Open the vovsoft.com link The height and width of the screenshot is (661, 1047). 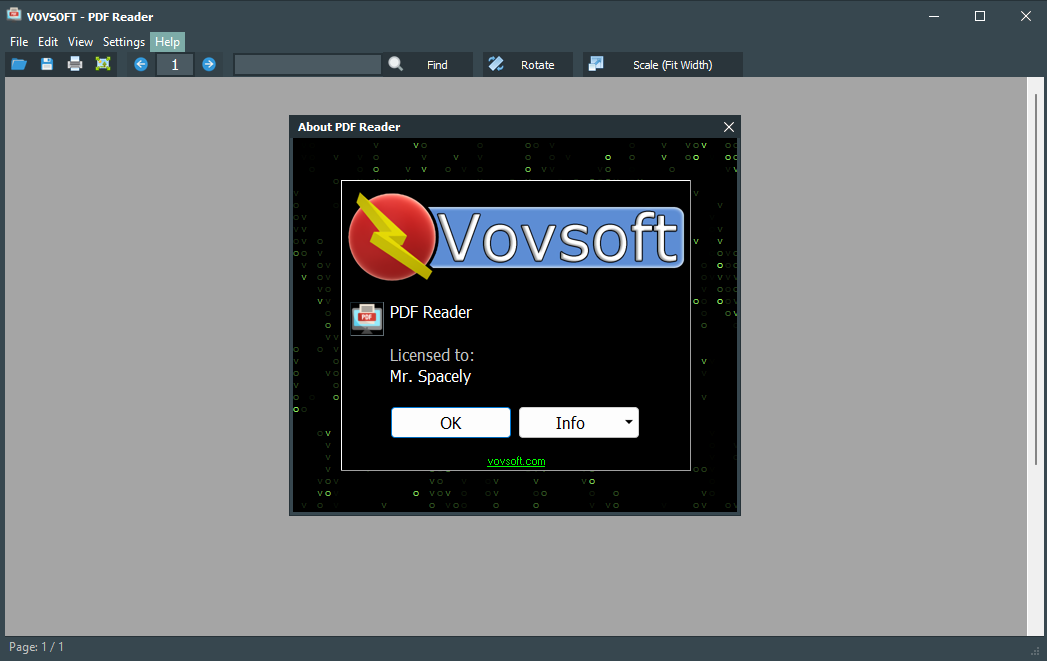click(516, 461)
